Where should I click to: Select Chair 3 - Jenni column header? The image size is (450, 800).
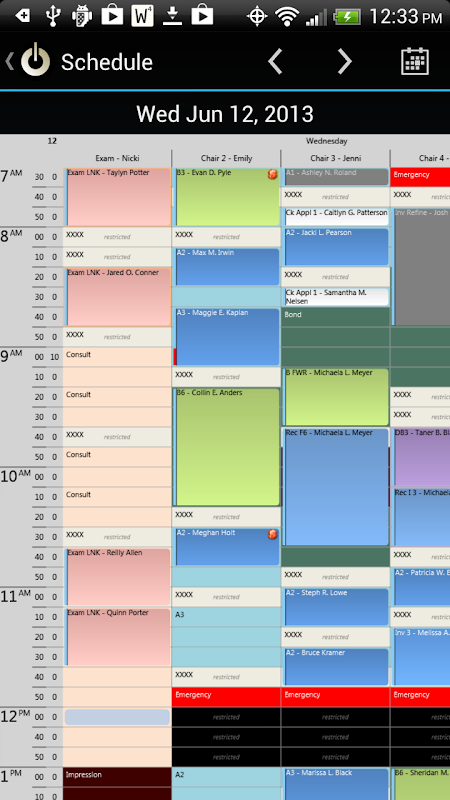[335, 158]
